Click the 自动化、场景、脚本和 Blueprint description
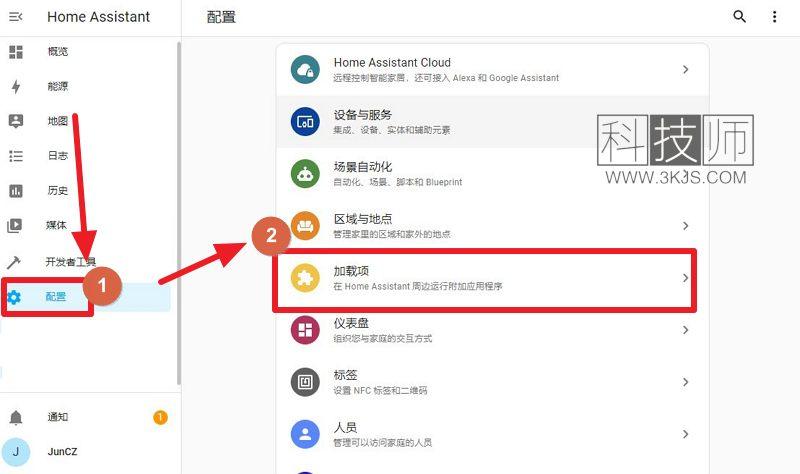 (x=397, y=182)
